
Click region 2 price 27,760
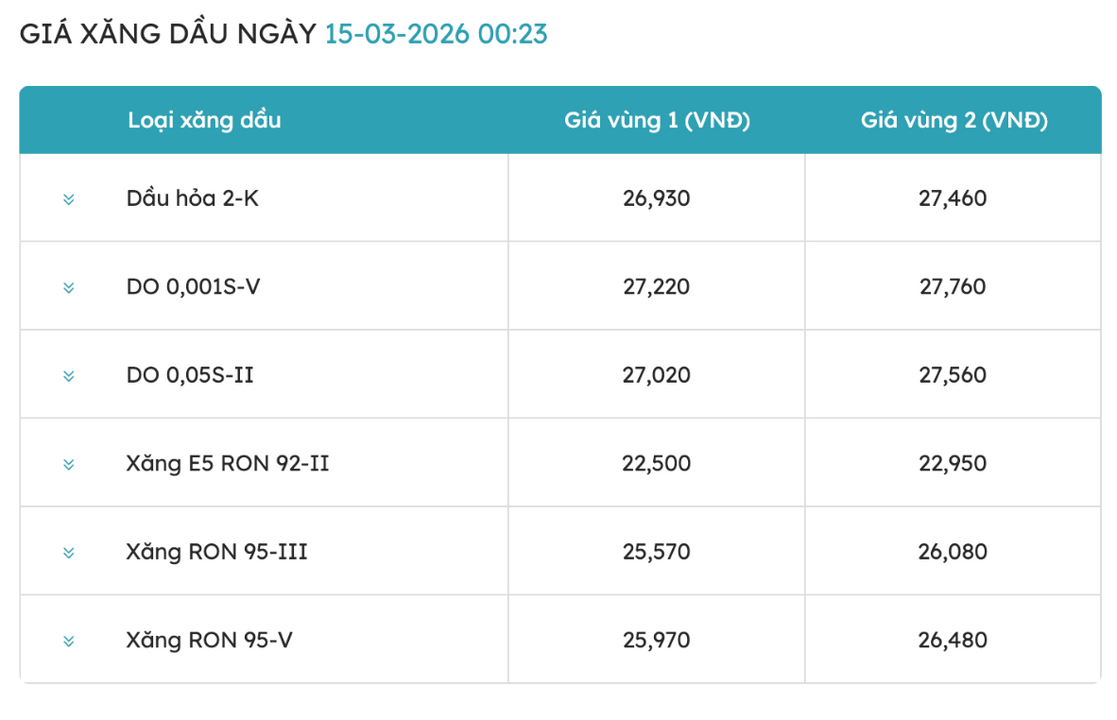pyautogui.click(x=953, y=287)
